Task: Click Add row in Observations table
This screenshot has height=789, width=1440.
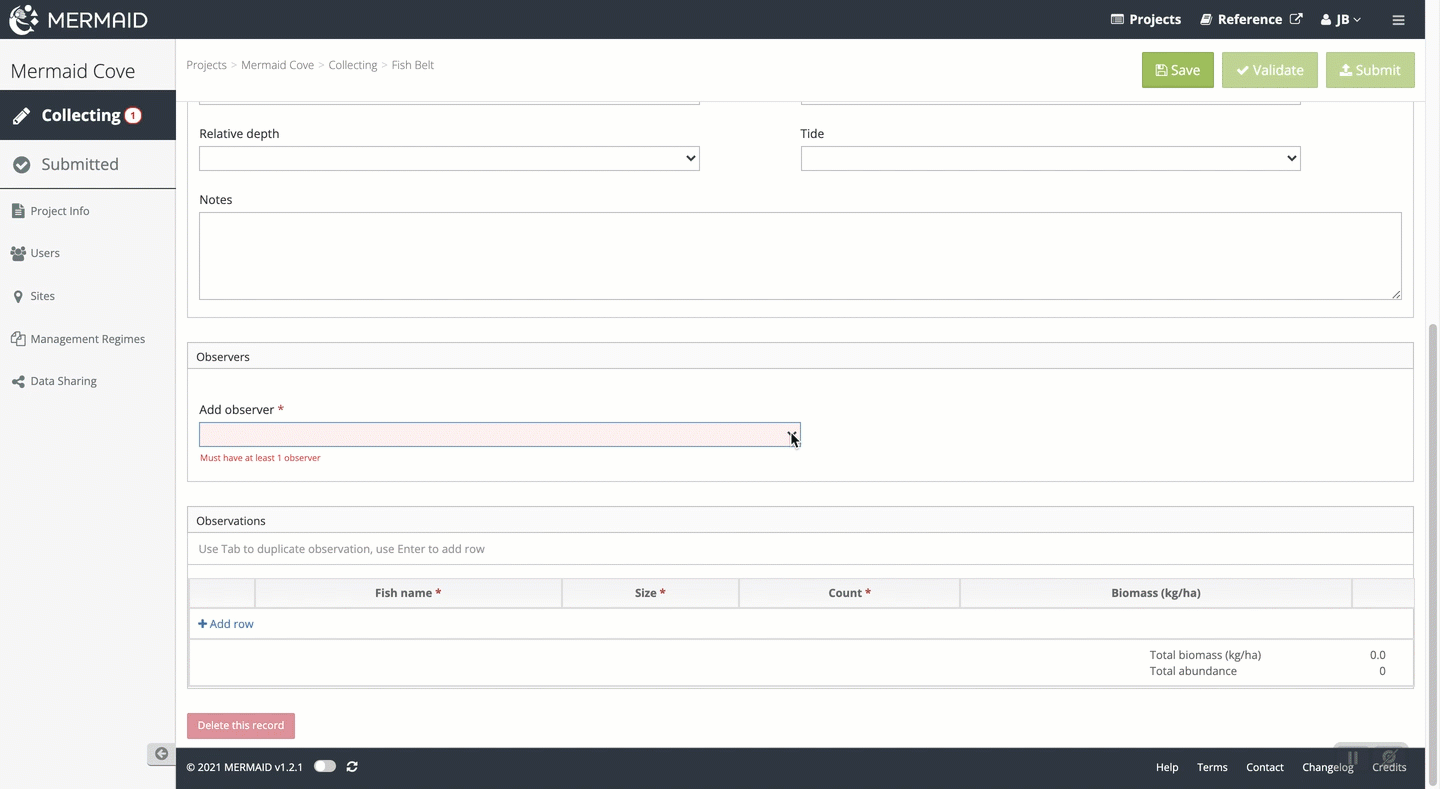Action: coord(226,624)
